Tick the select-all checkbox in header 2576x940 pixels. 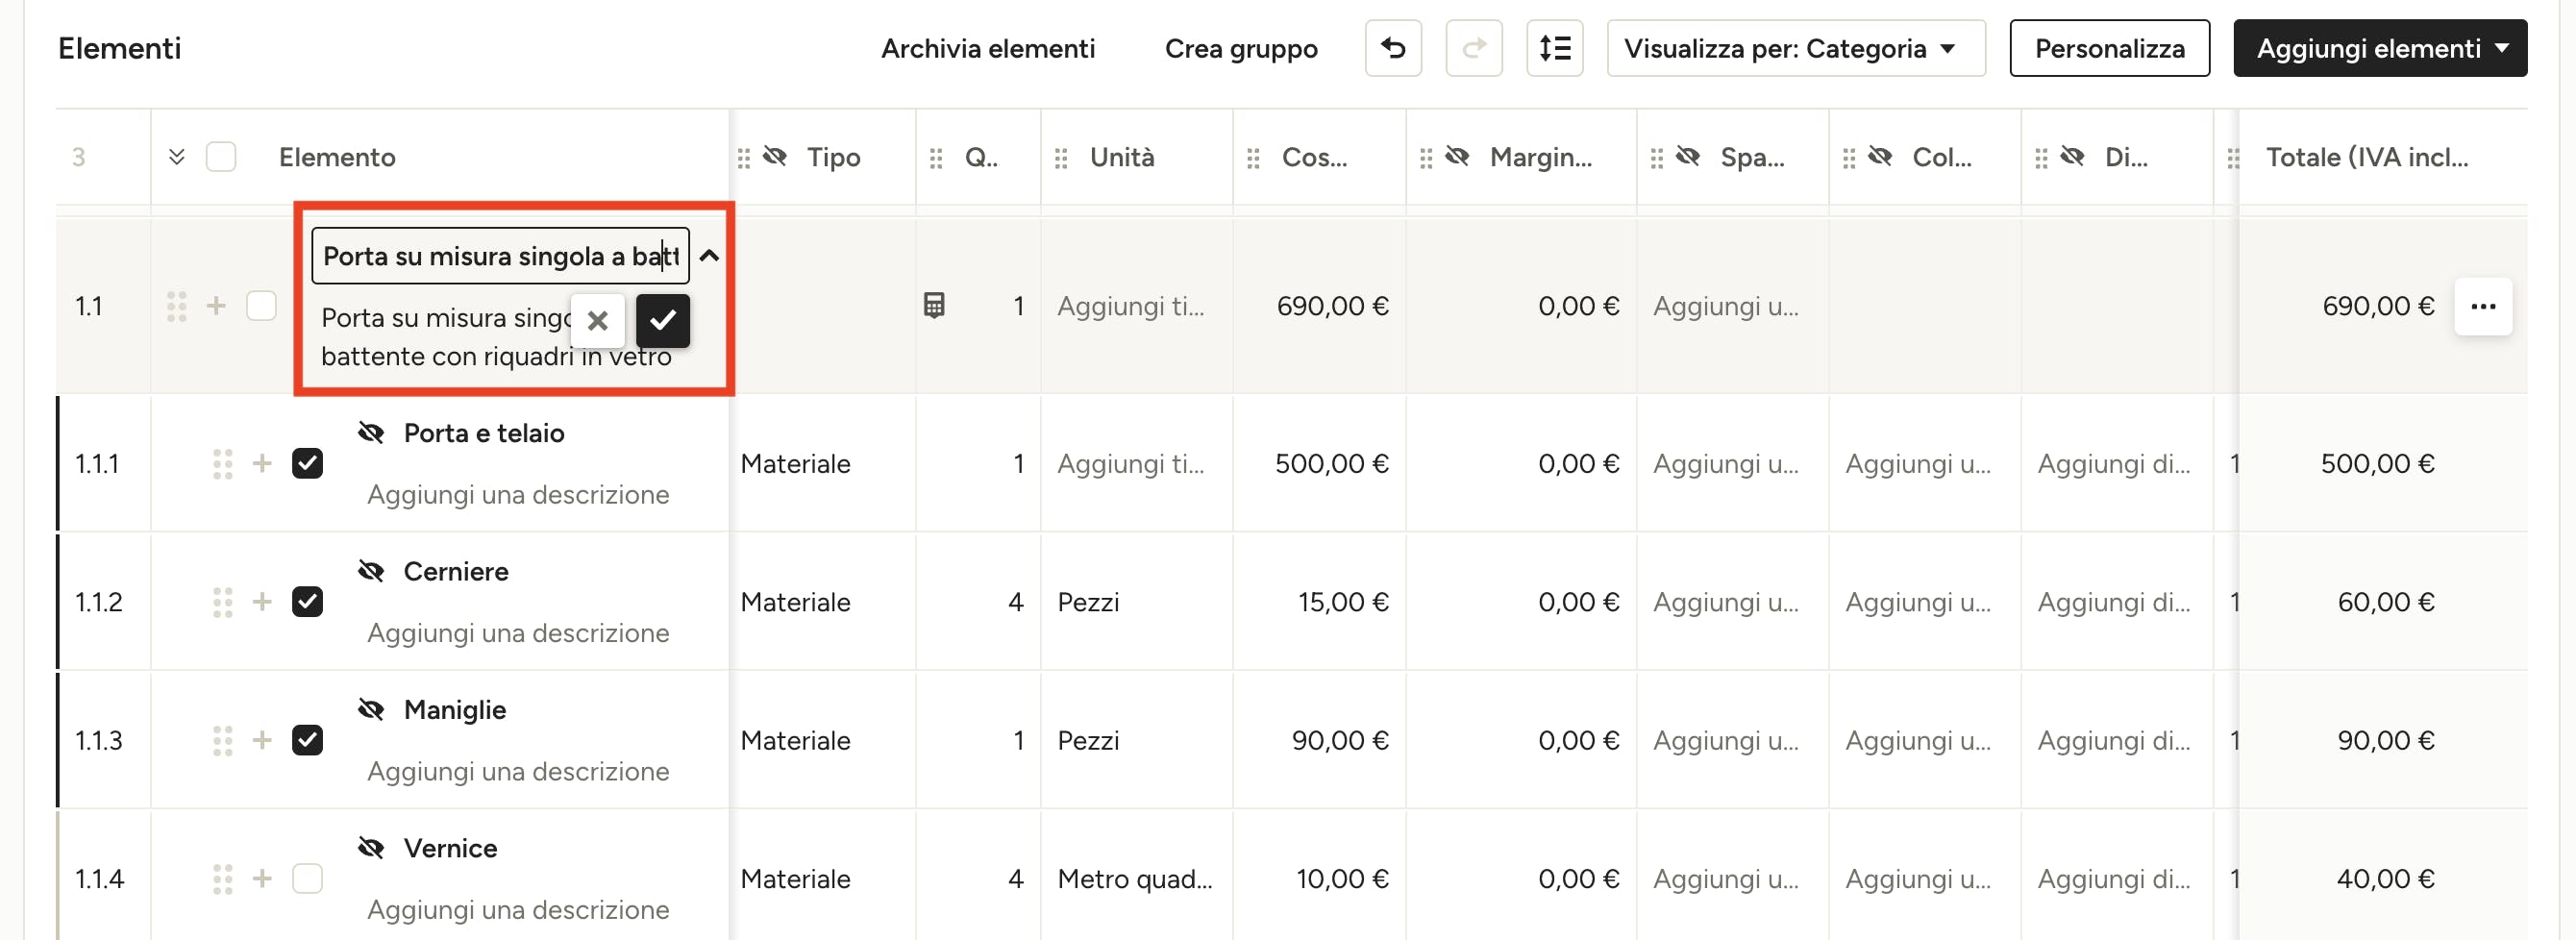pyautogui.click(x=221, y=157)
